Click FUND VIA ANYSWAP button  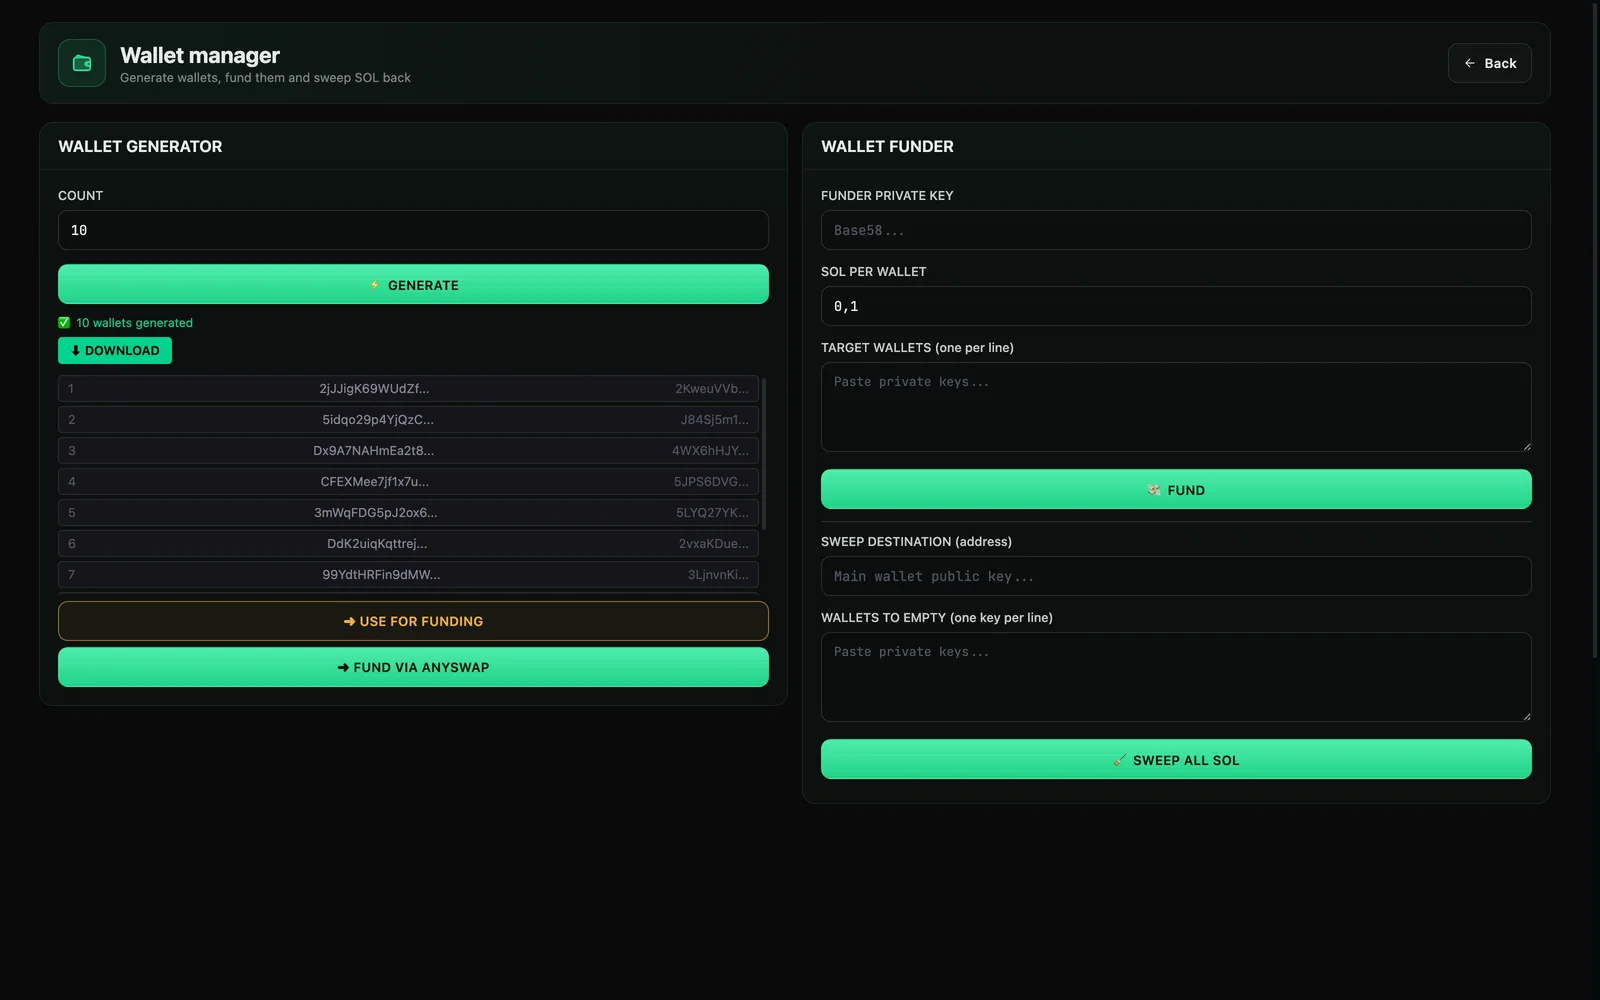click(413, 667)
